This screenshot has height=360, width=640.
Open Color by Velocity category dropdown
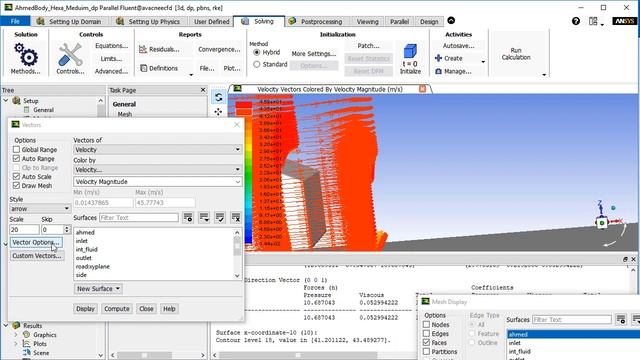tap(158, 169)
